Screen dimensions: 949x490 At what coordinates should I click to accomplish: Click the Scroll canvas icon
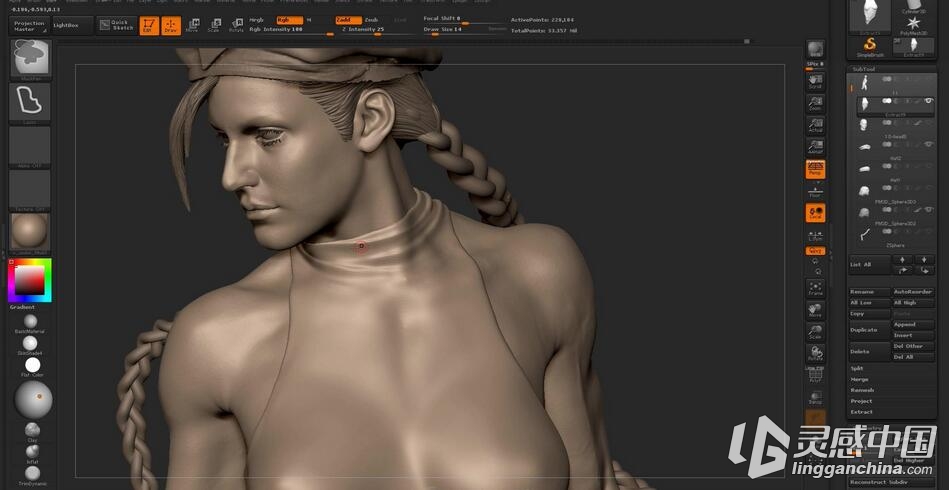815,82
